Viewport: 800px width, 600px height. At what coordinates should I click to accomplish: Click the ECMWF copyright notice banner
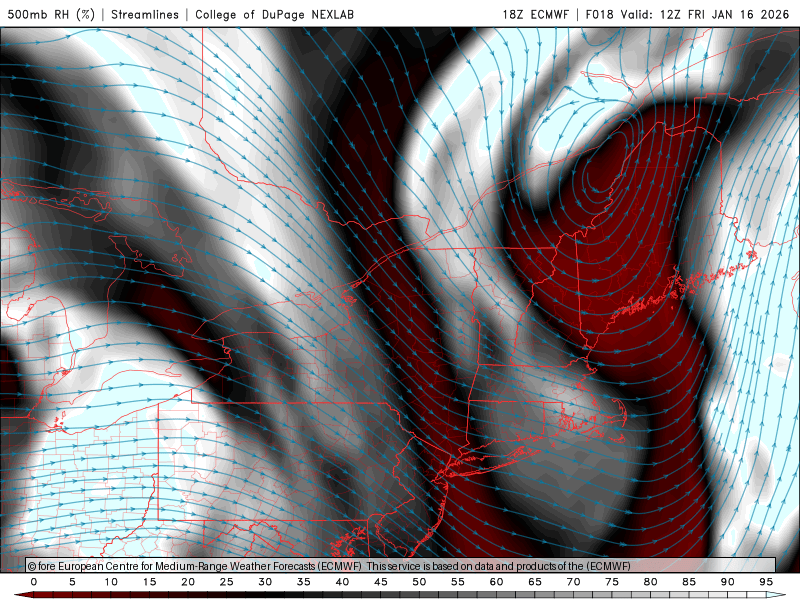(401, 566)
